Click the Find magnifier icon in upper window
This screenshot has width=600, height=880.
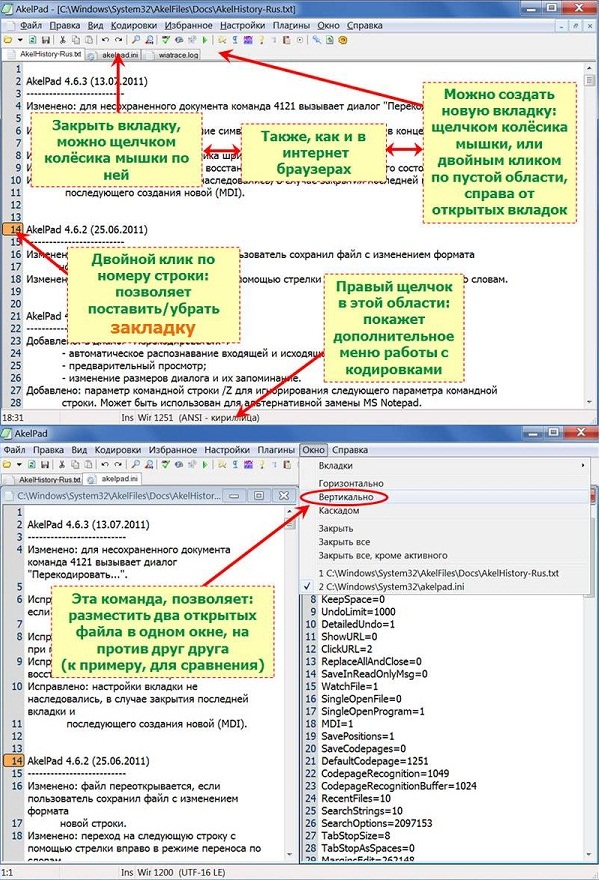[136, 40]
